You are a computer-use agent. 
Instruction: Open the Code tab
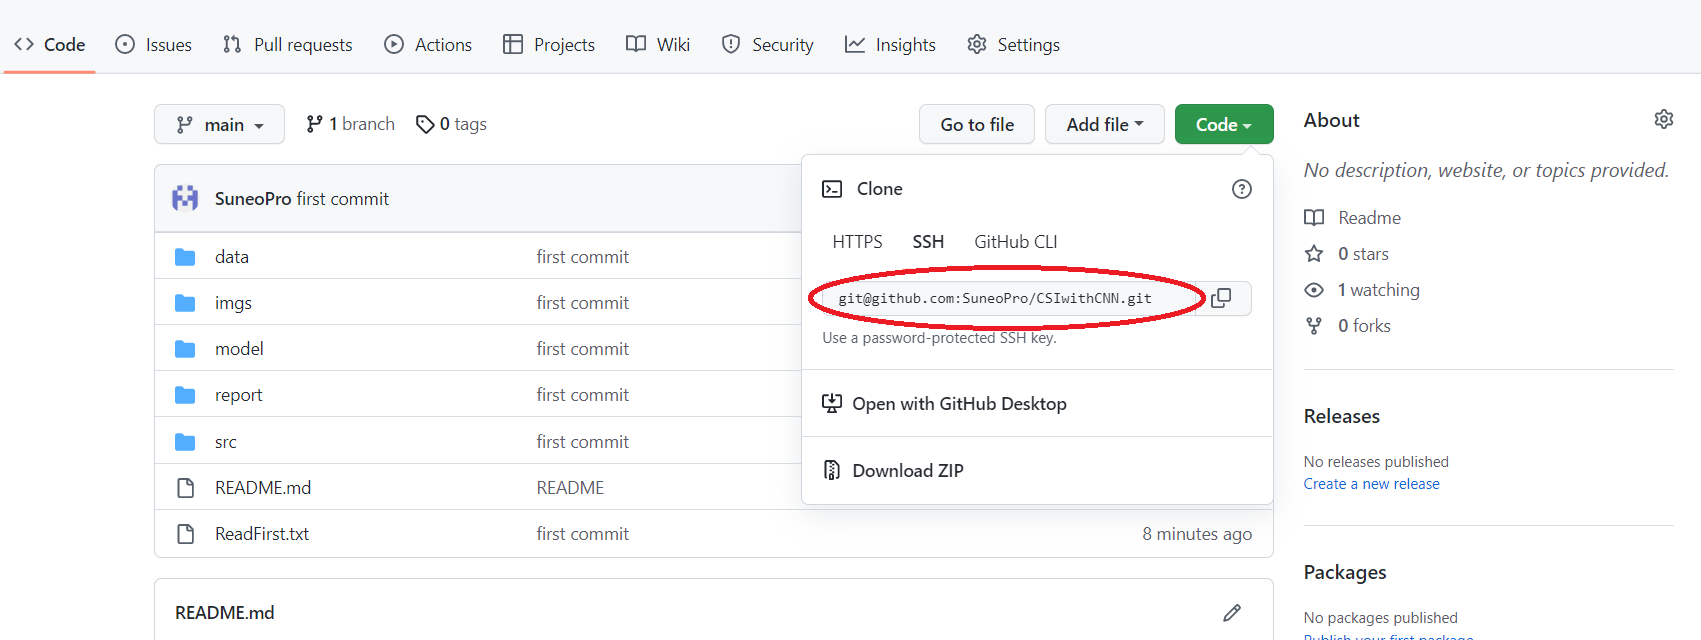[x=50, y=44]
